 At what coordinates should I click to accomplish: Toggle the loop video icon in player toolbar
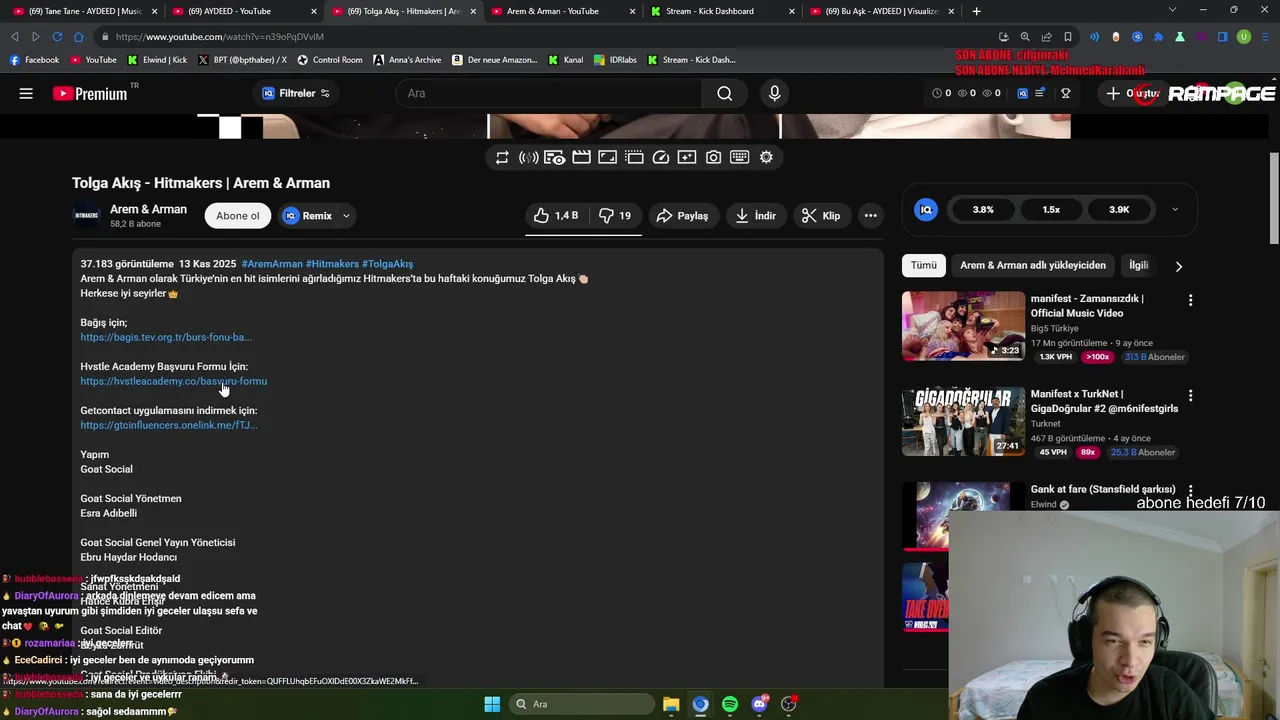(502, 157)
